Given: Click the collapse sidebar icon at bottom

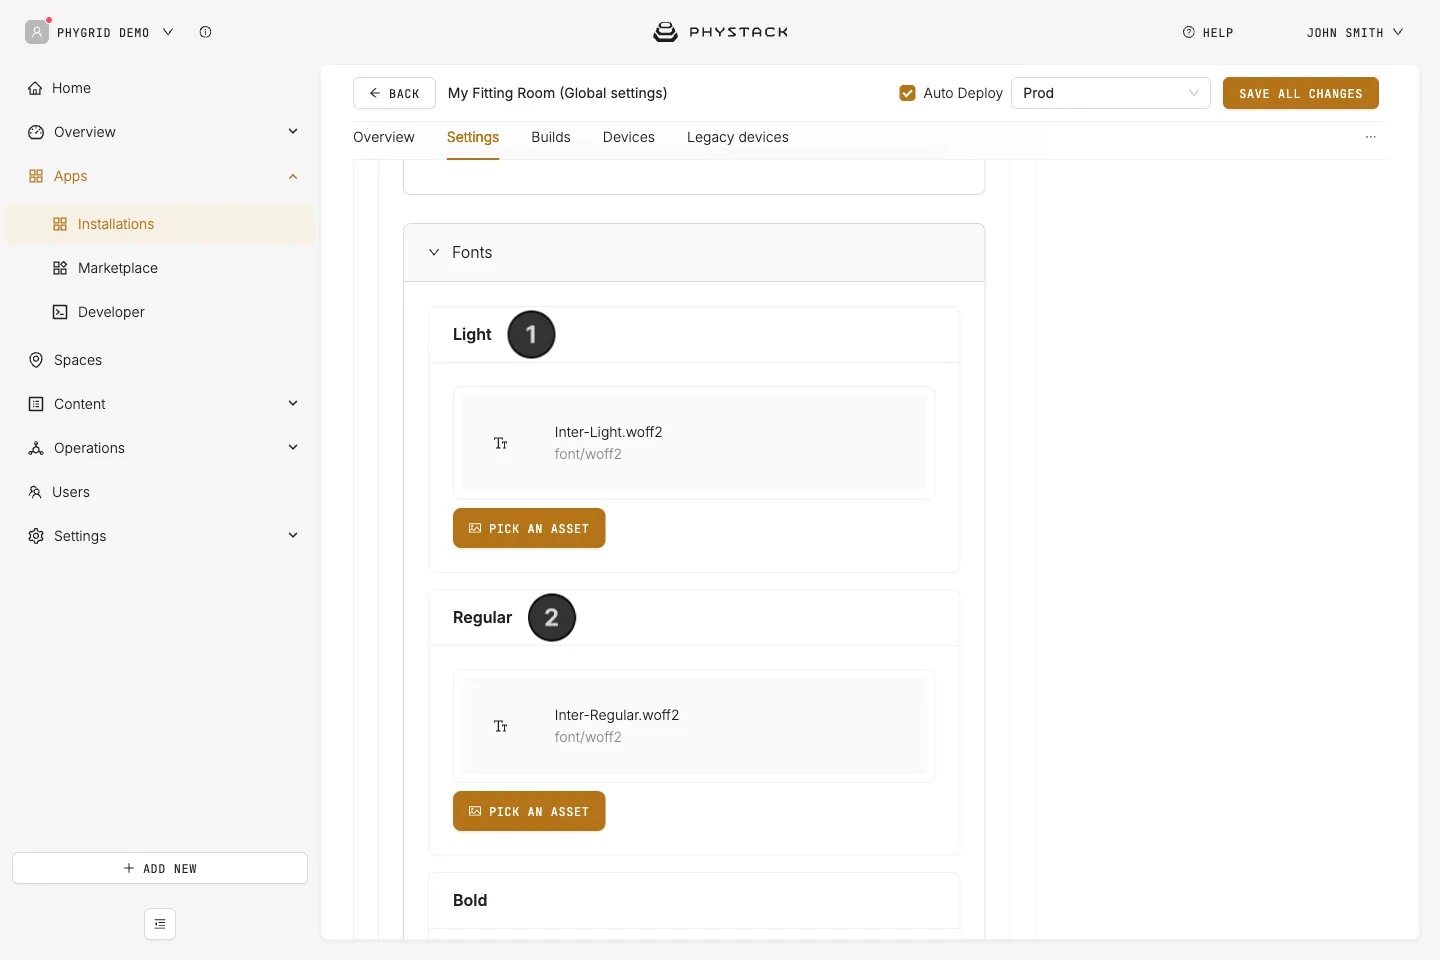Looking at the screenshot, I should [x=160, y=924].
